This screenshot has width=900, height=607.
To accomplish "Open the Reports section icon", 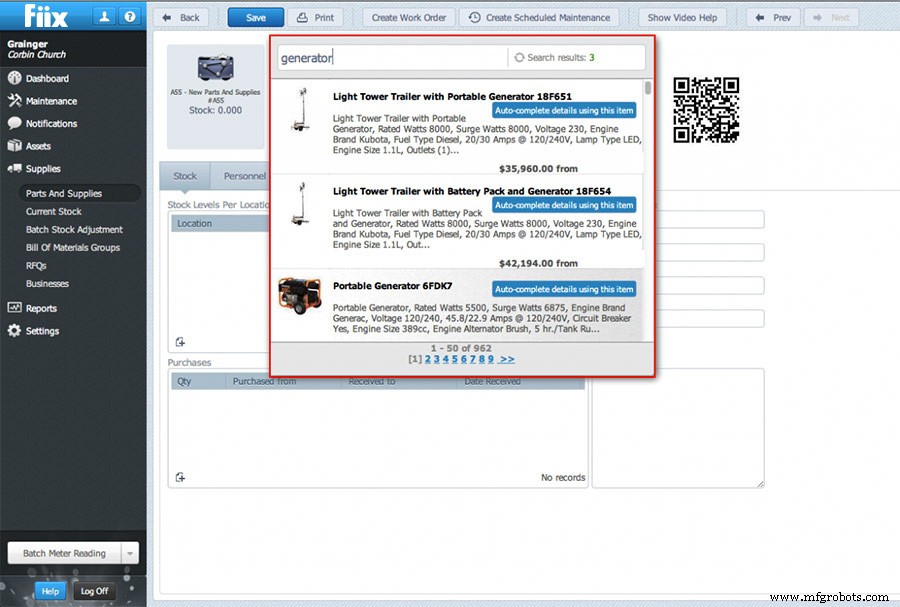I will [x=14, y=308].
